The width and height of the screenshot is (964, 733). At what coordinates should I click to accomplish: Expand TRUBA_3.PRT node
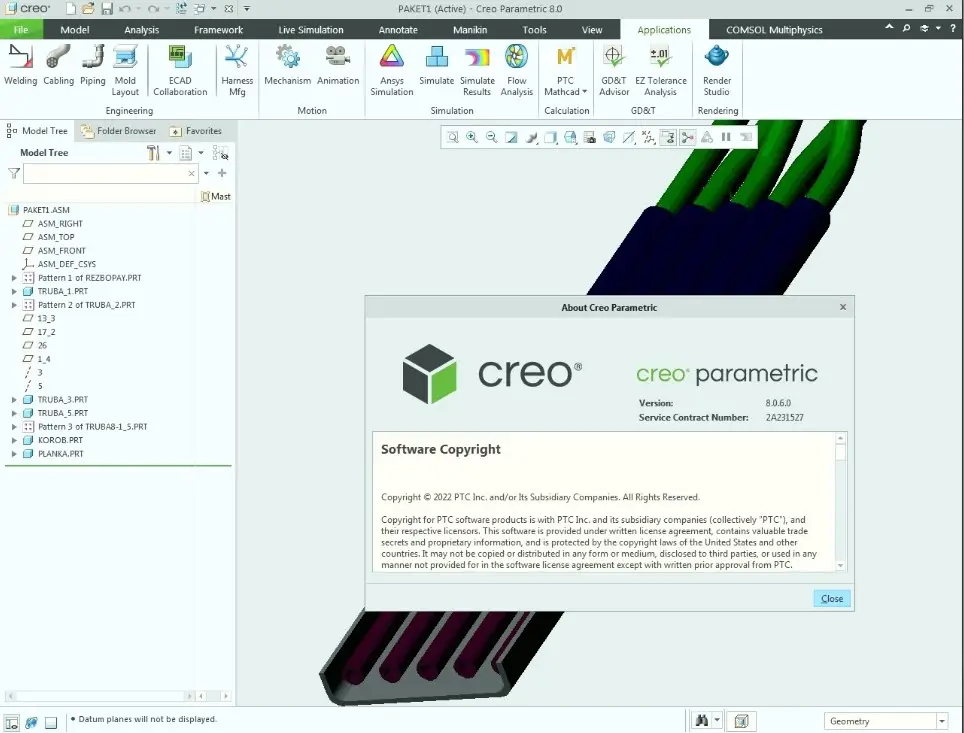(14, 400)
